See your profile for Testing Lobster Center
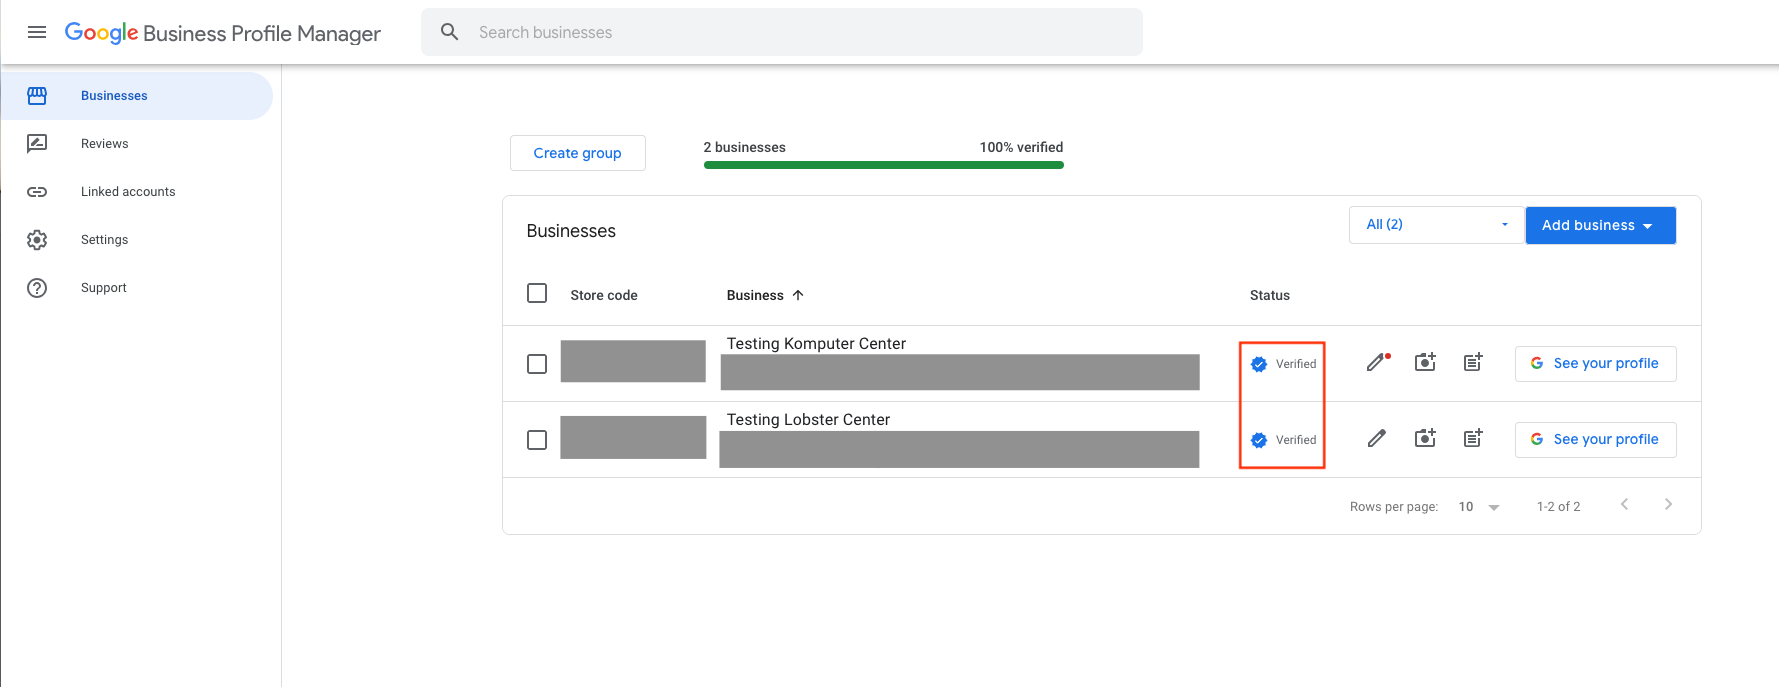 (1595, 439)
